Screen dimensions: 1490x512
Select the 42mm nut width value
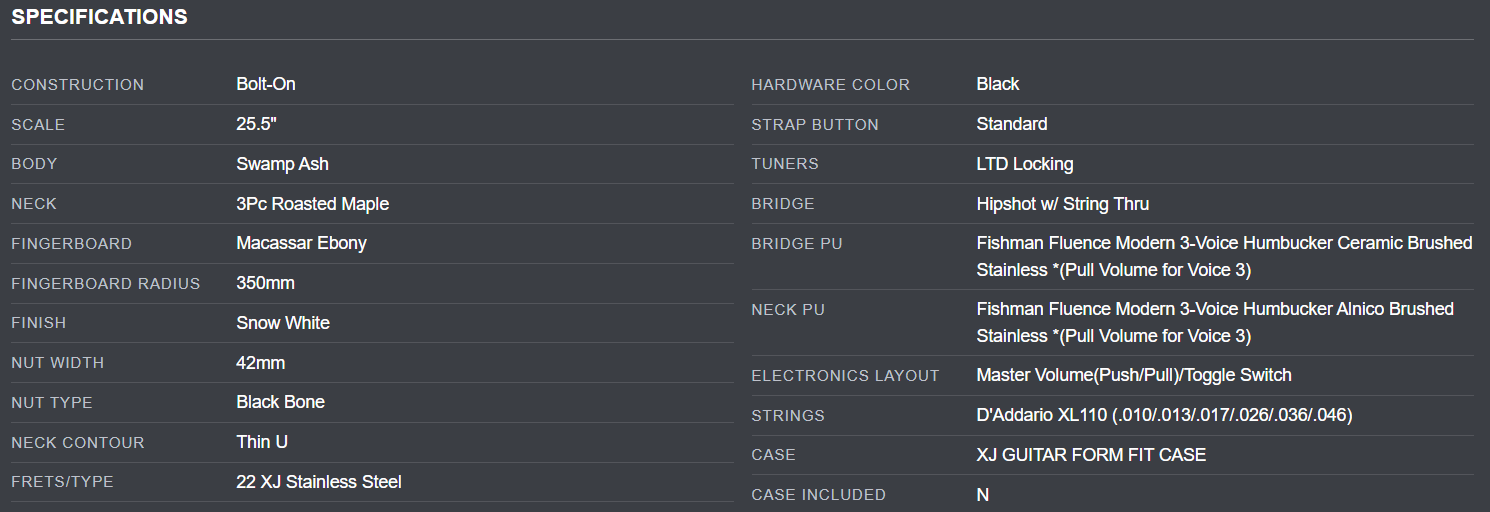(x=260, y=362)
